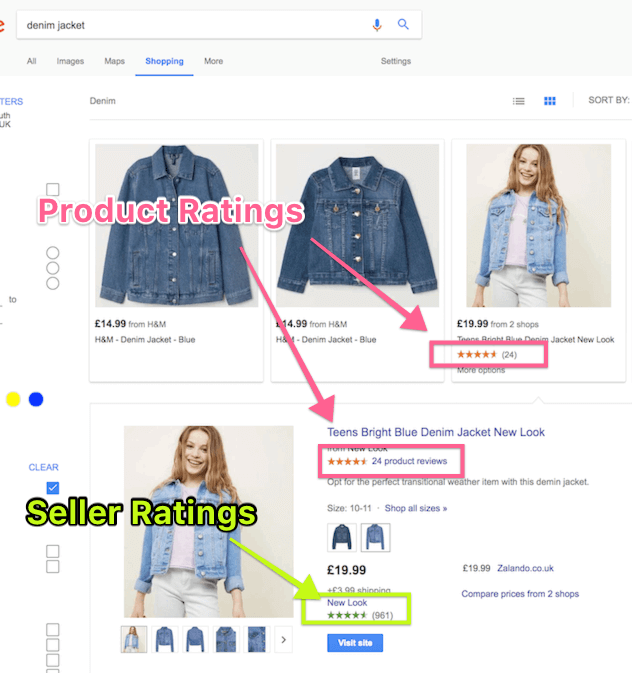This screenshot has width=632, height=673.
Task: Click the magnifying glass search icon
Action: 403,24
